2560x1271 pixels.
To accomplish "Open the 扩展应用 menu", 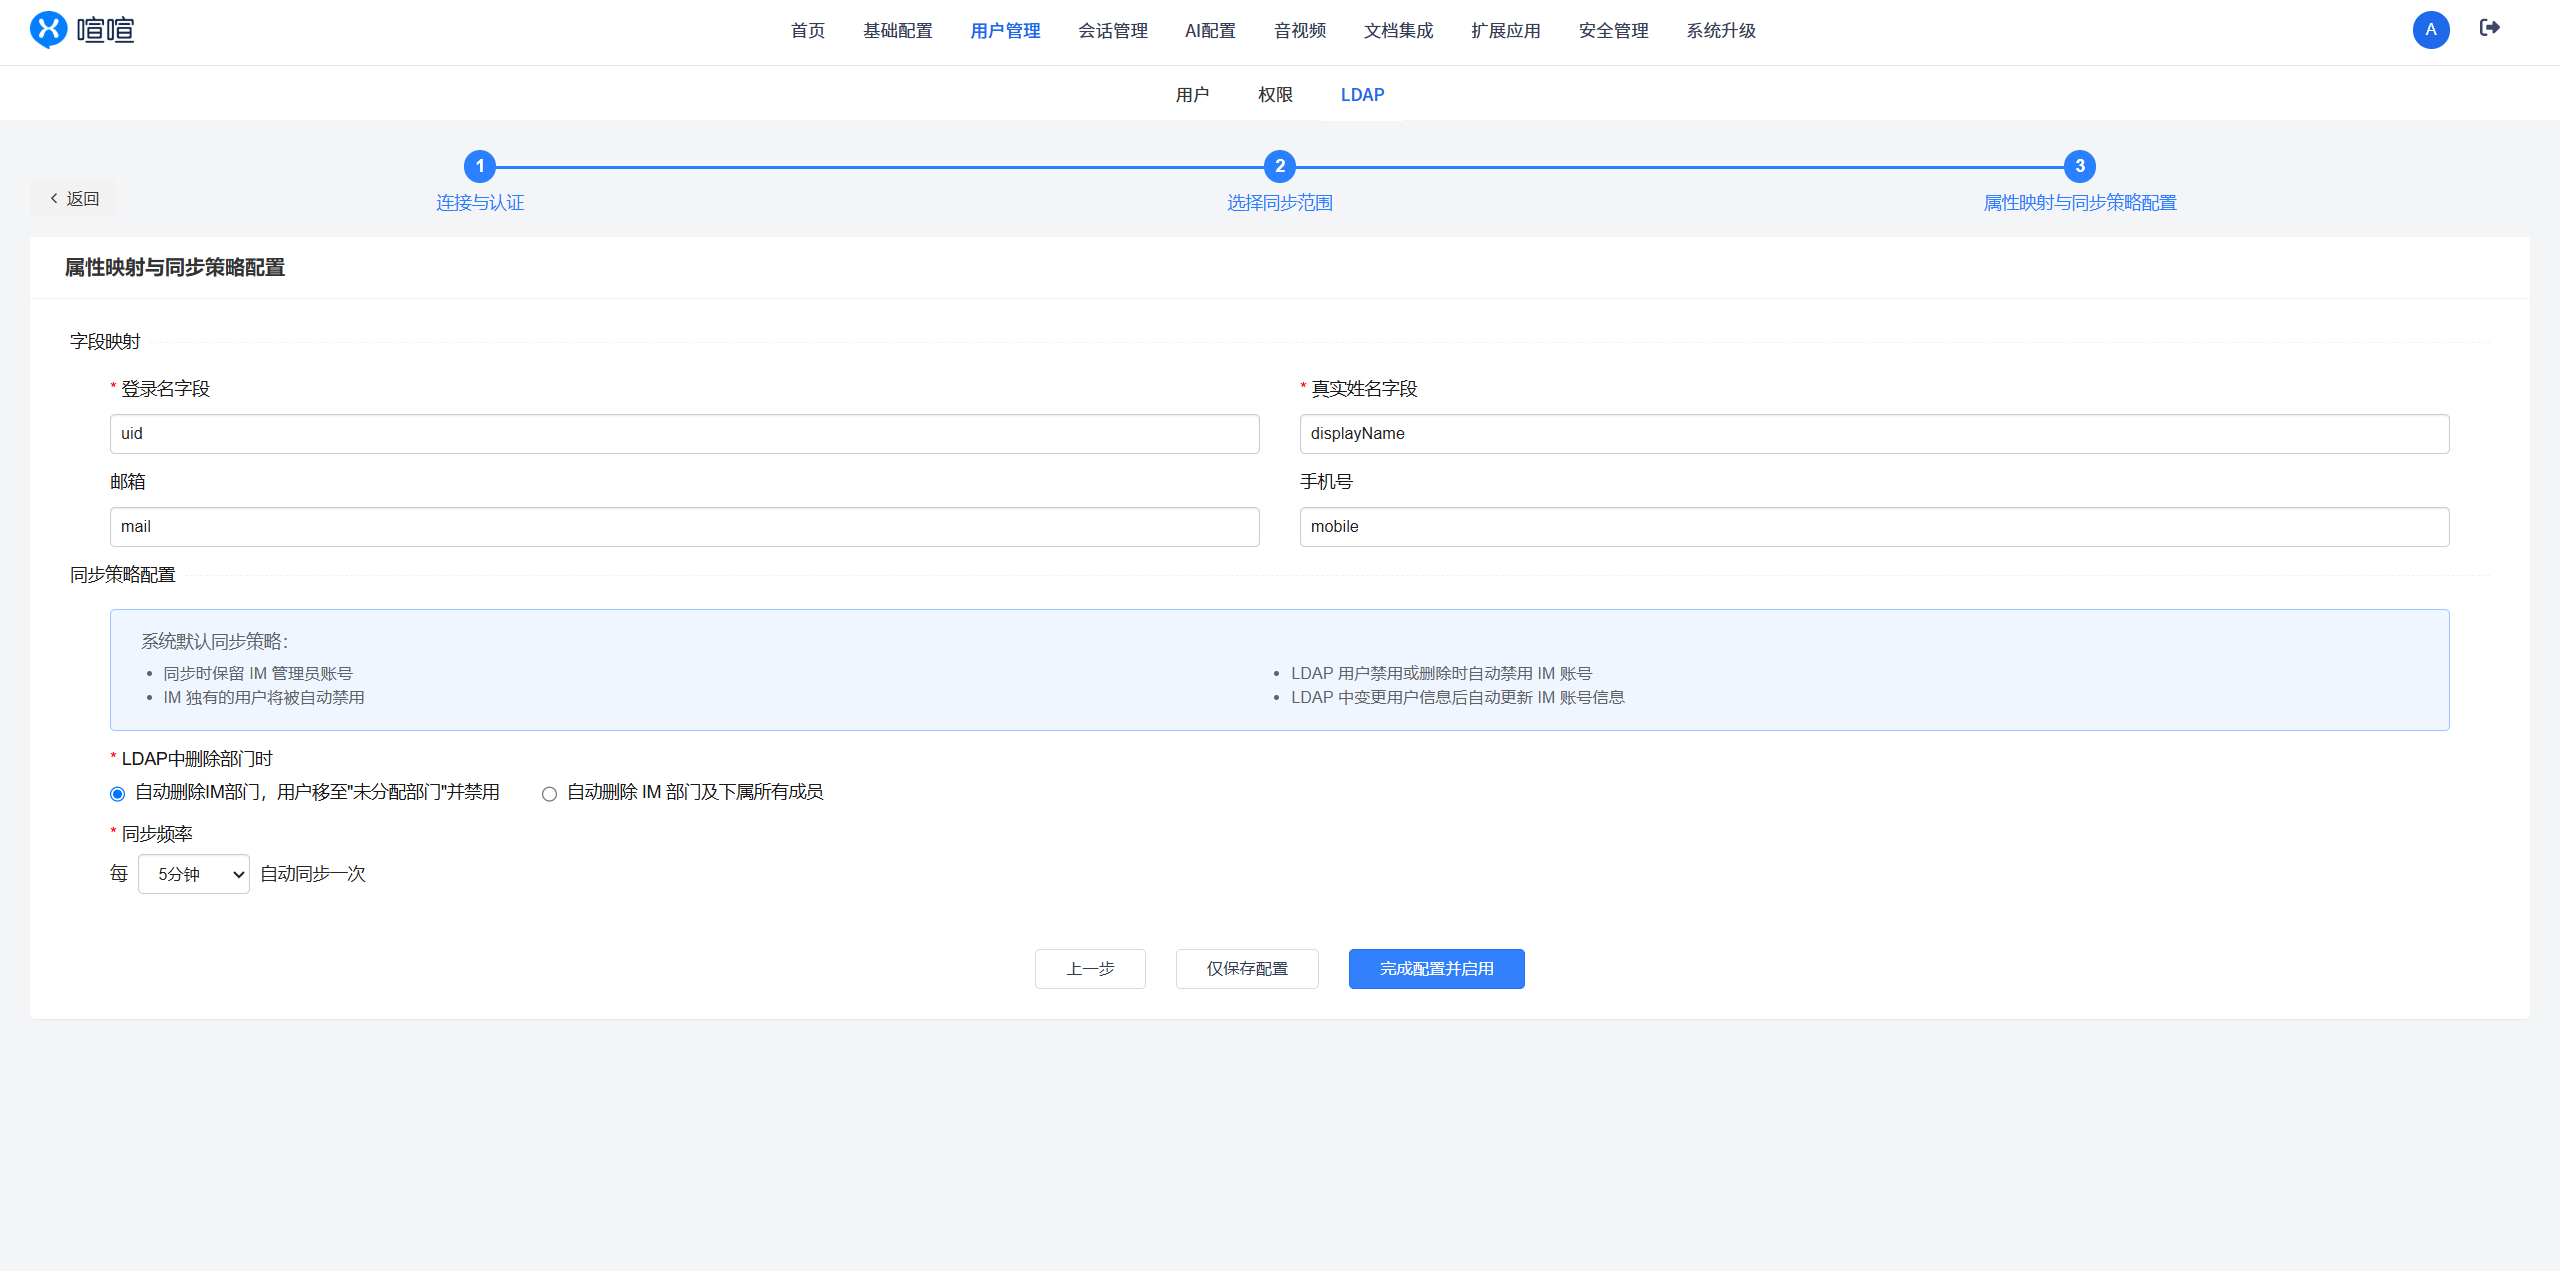I will [x=1506, y=31].
